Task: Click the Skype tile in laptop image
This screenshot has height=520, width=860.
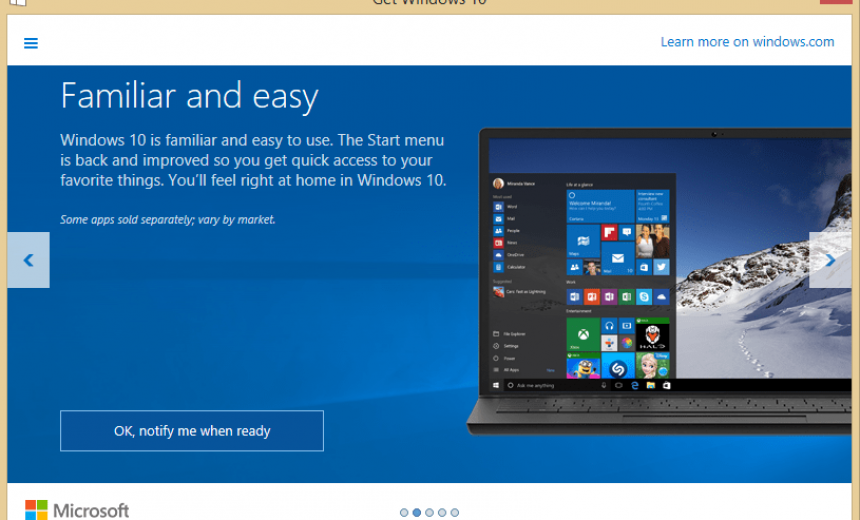Action: click(644, 297)
